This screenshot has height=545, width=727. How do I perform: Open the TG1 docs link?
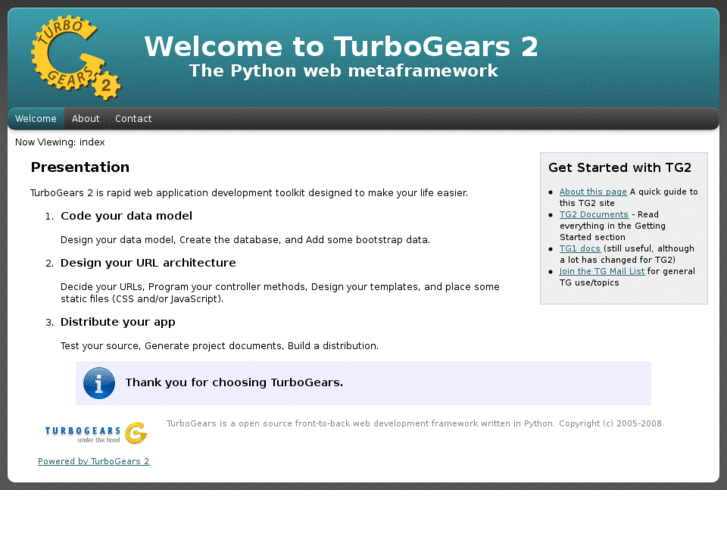click(580, 248)
